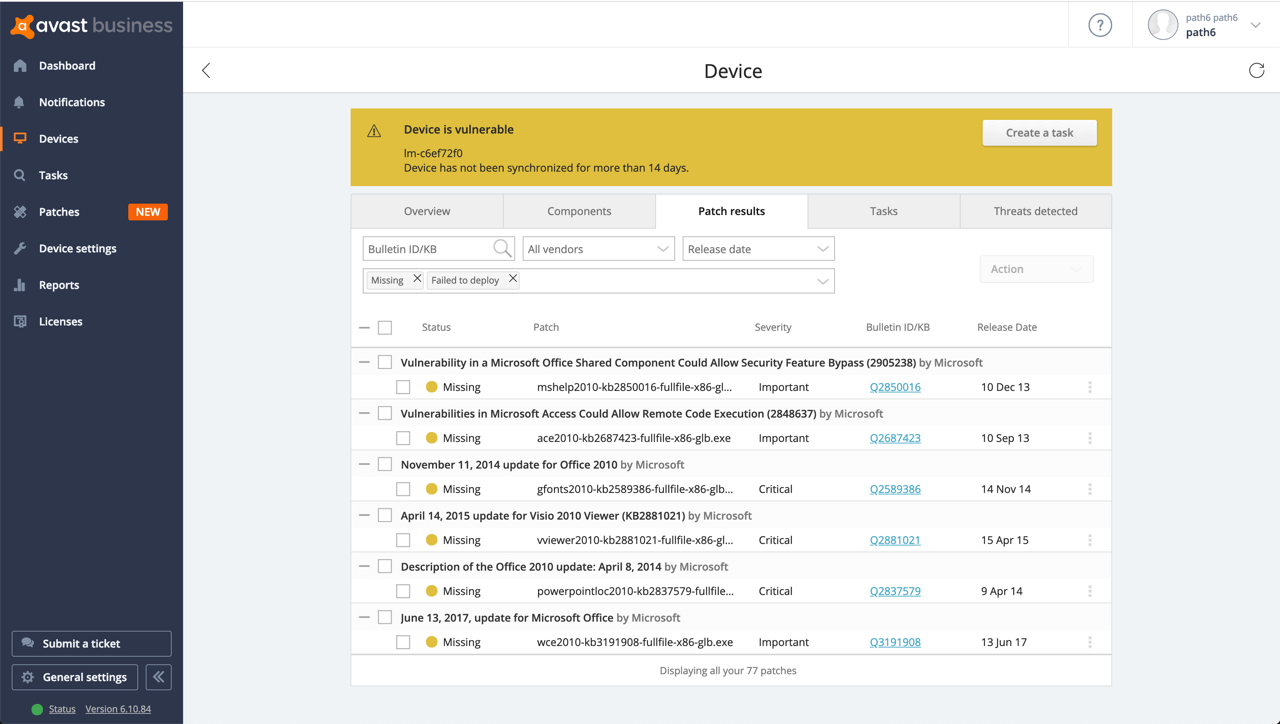Image resolution: width=1280 pixels, height=724 pixels.
Task: Click the refresh icon on Device page
Action: click(x=1256, y=70)
